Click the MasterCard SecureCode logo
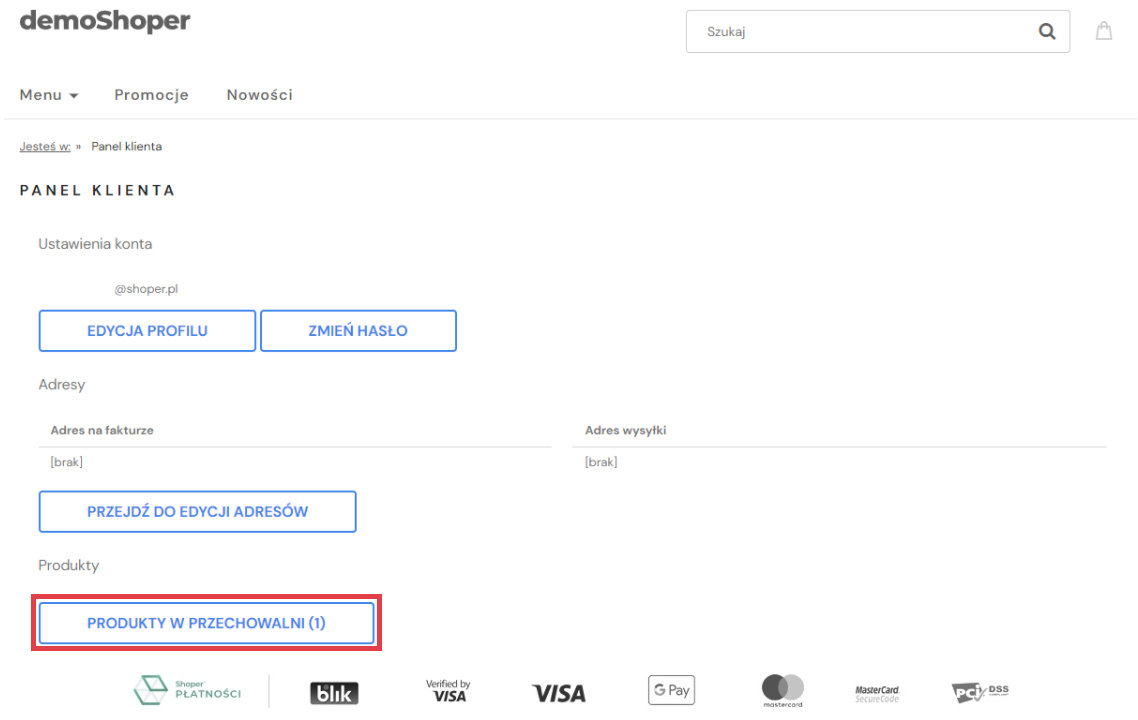Image resolution: width=1138 pixels, height=720 pixels. click(877, 693)
